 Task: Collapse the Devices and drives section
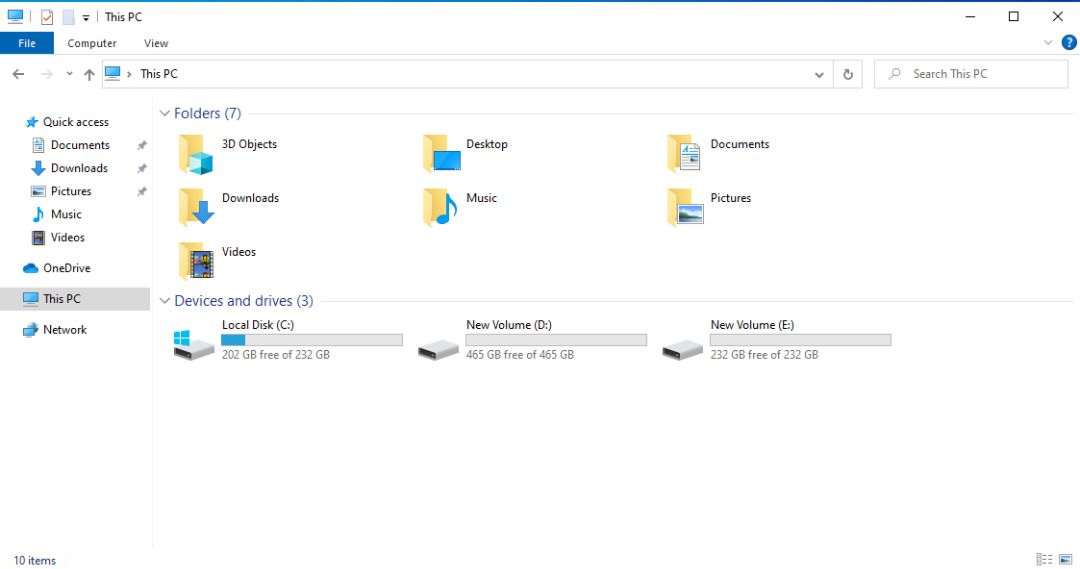(165, 301)
